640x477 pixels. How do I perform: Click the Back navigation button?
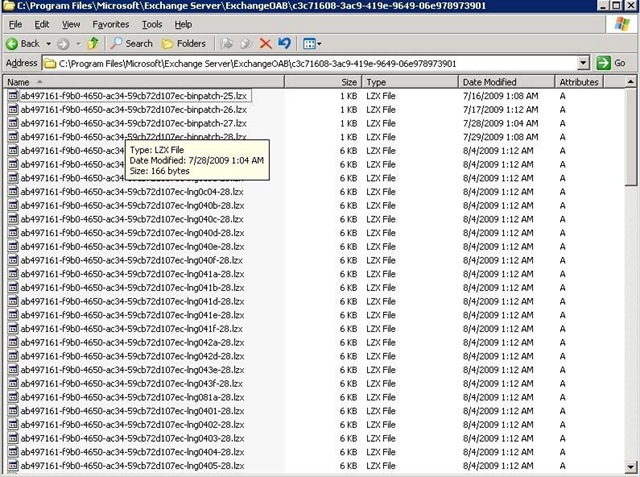click(x=23, y=44)
